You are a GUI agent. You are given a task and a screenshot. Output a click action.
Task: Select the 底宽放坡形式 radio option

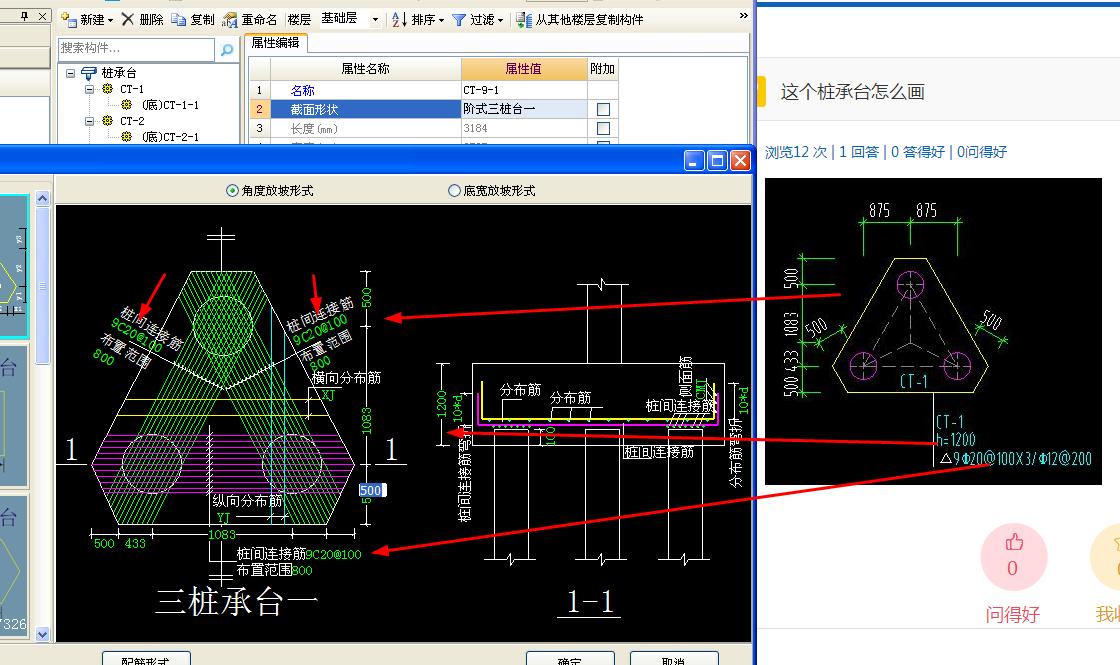454,191
